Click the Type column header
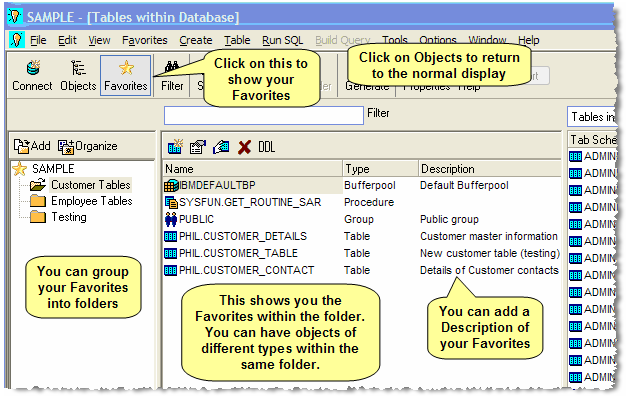Image resolution: width=626 pixels, height=398 pixels. pyautogui.click(x=380, y=169)
